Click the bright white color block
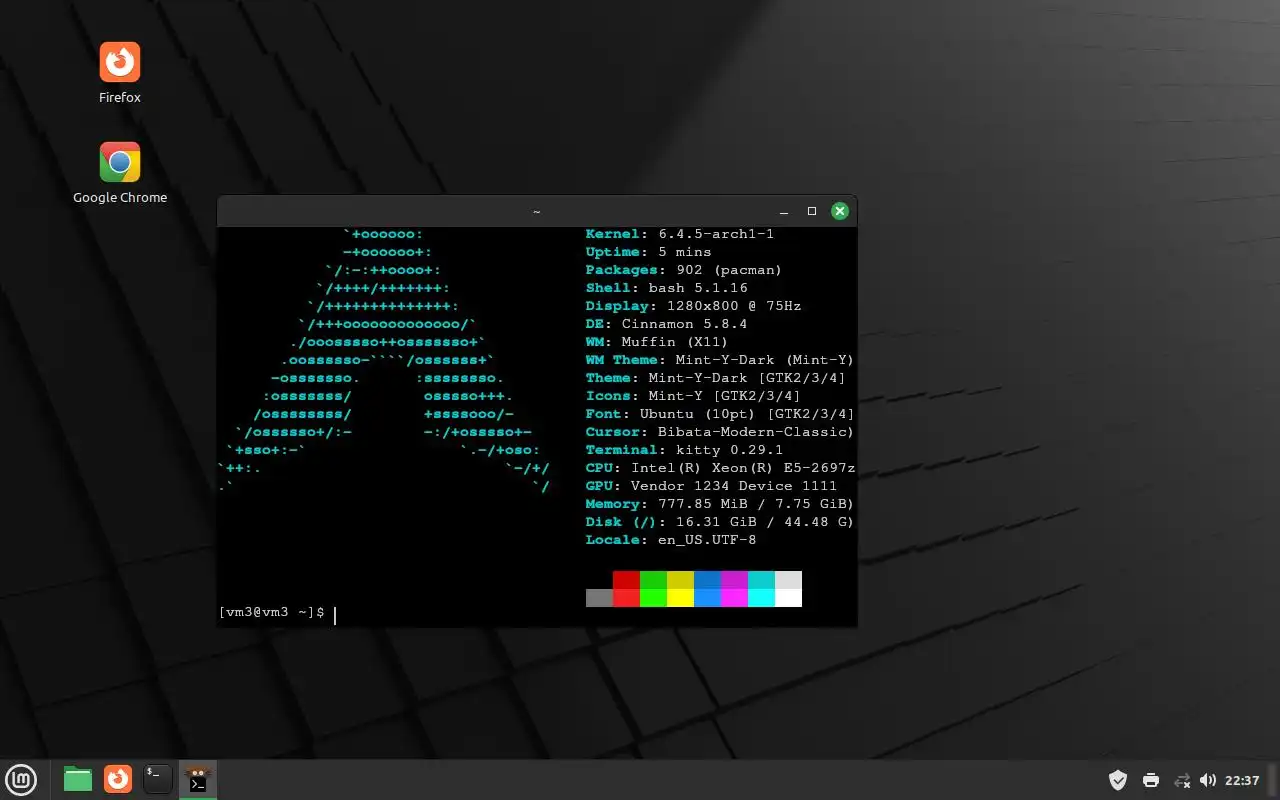This screenshot has height=800, width=1280. (788, 597)
